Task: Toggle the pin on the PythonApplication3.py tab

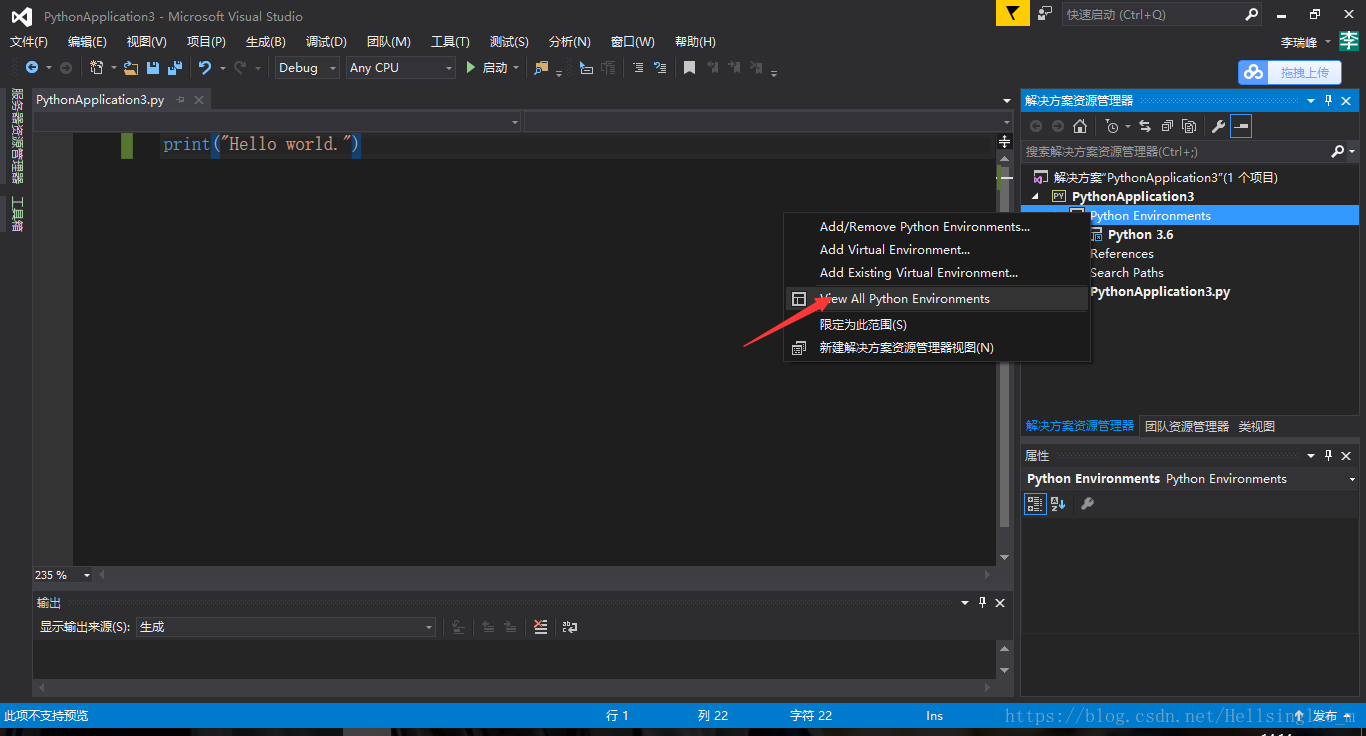Action: coord(181,100)
